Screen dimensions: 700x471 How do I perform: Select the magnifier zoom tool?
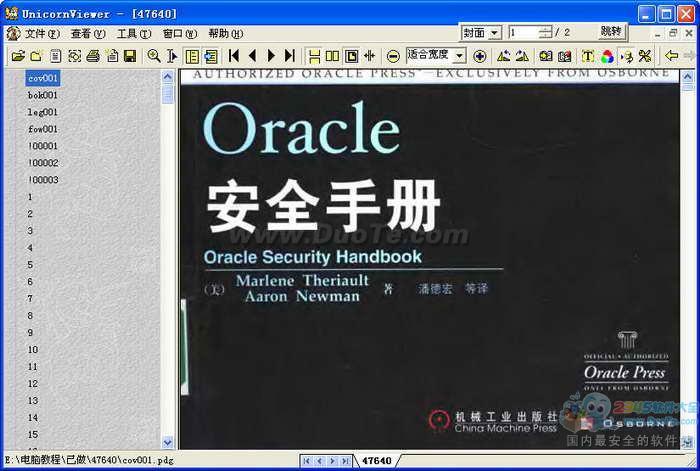154,56
